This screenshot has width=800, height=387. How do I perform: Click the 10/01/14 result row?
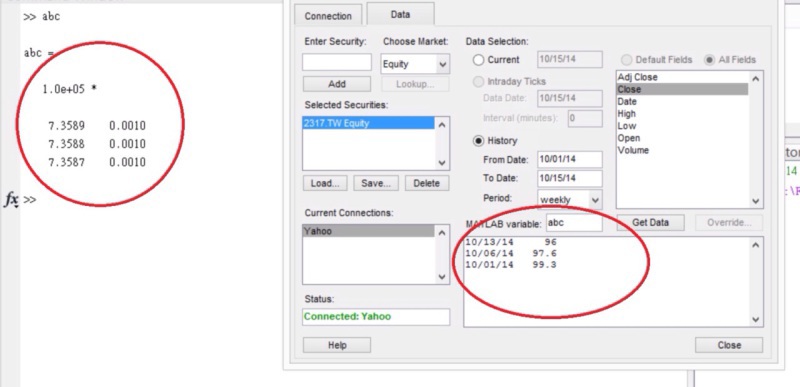pos(511,265)
